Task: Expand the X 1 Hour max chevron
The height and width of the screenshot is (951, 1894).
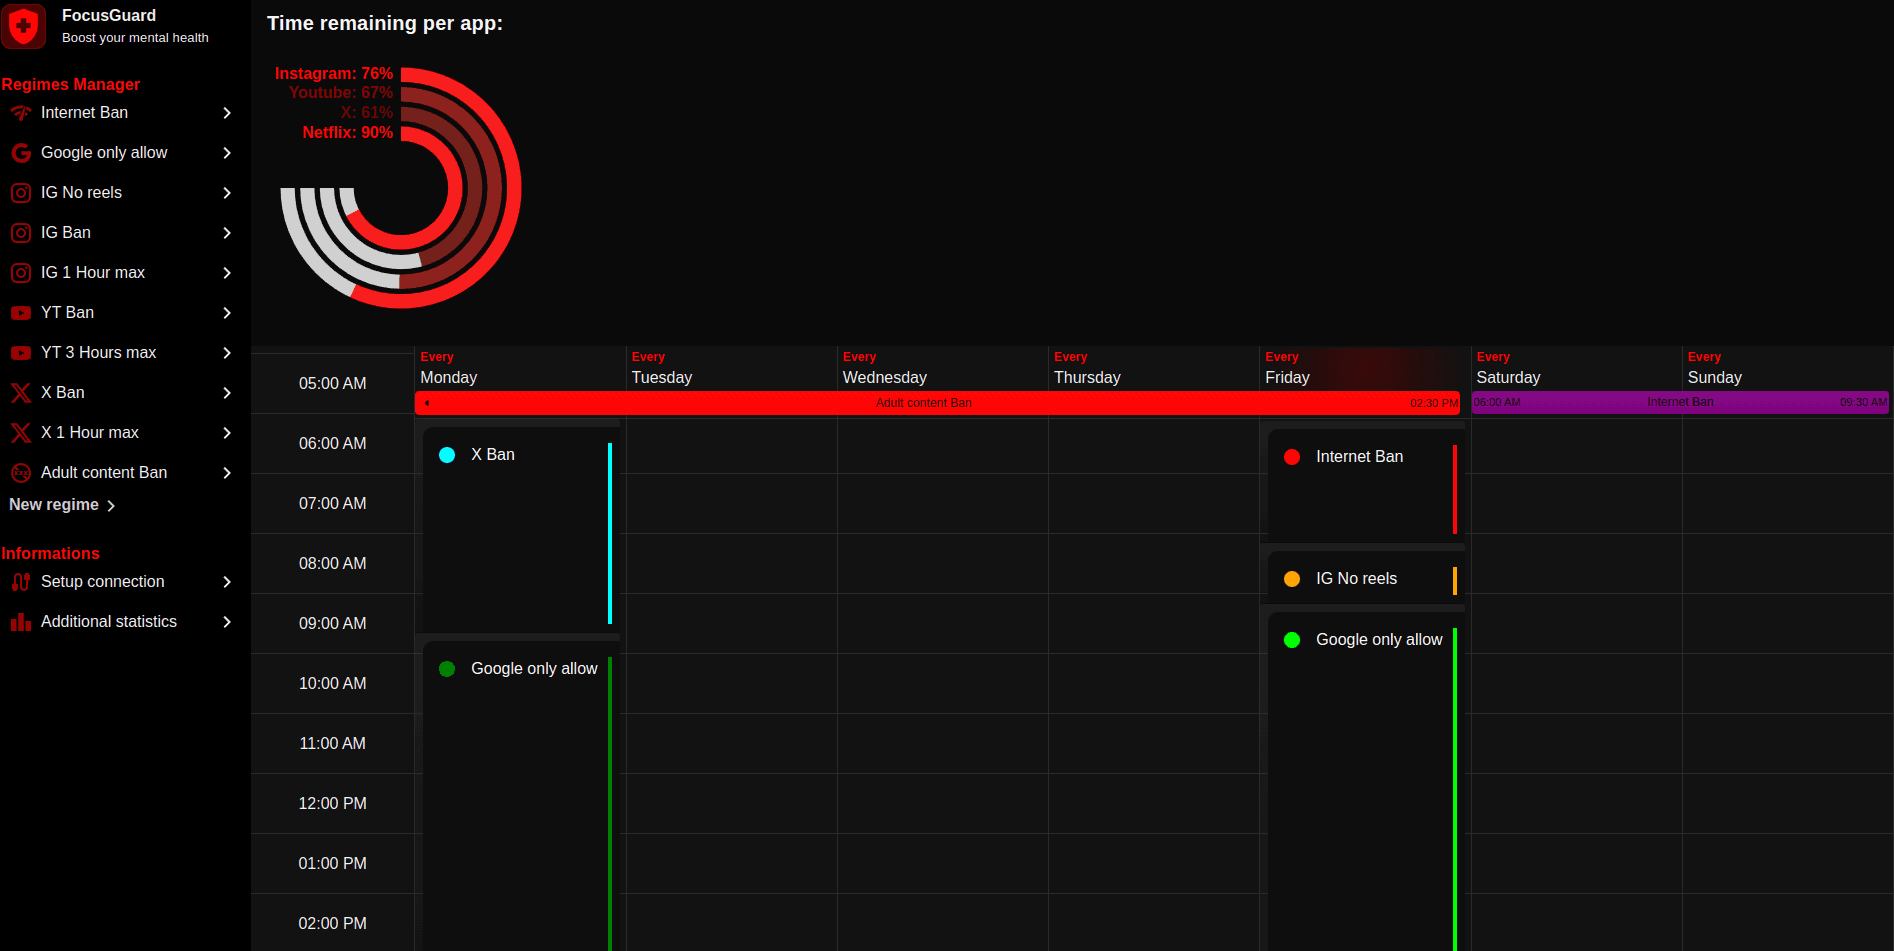Action: (227, 433)
